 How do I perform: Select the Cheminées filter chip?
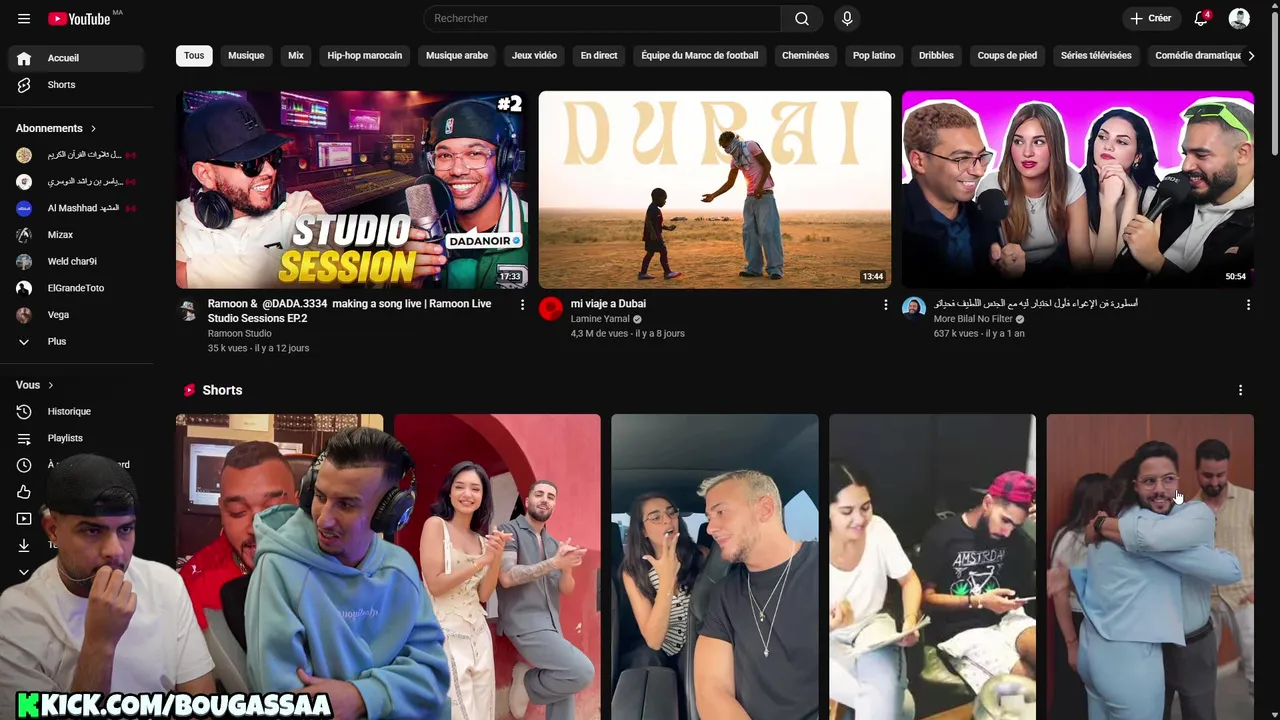(x=805, y=56)
